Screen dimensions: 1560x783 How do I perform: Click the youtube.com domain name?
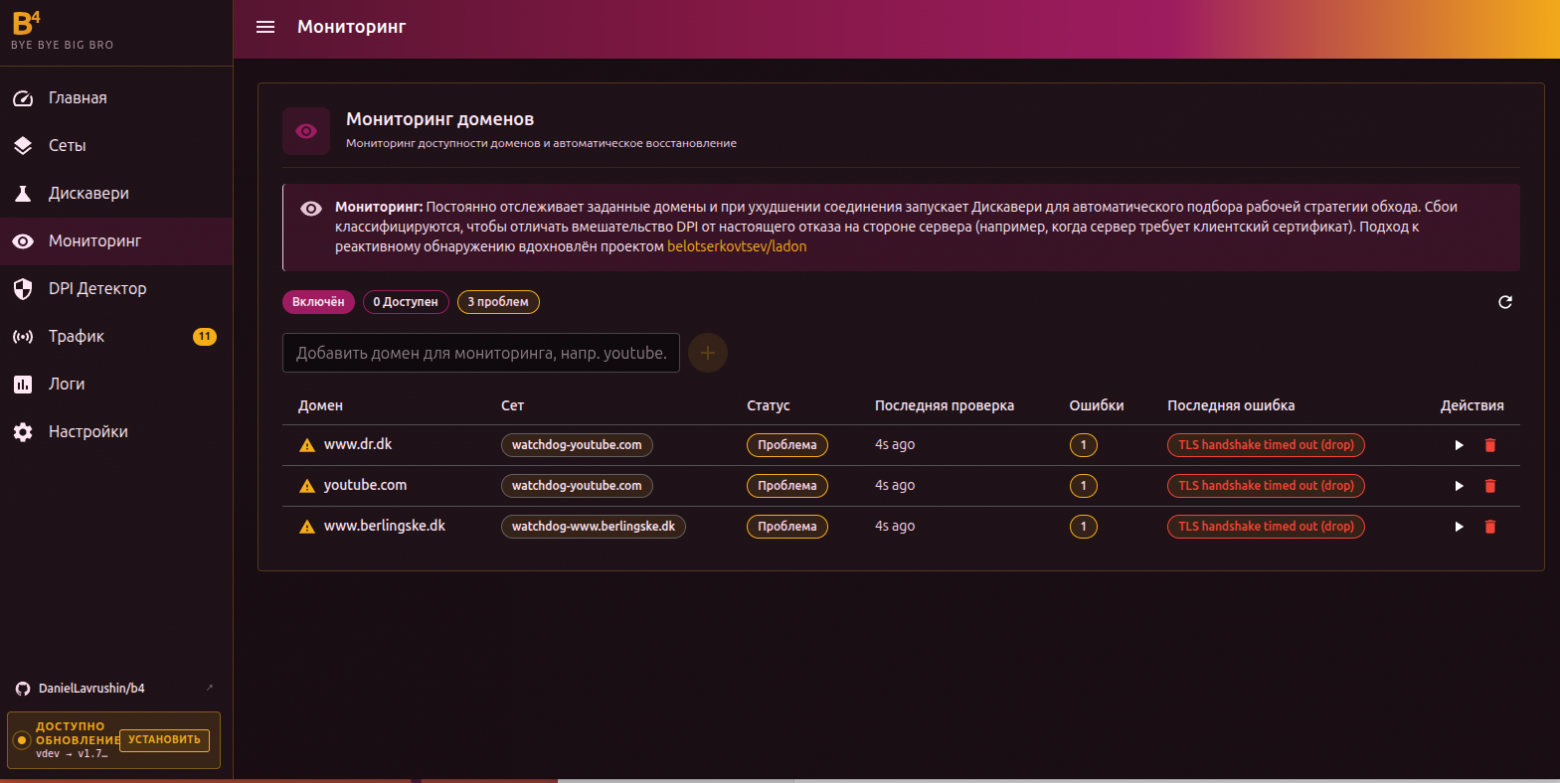click(x=365, y=485)
